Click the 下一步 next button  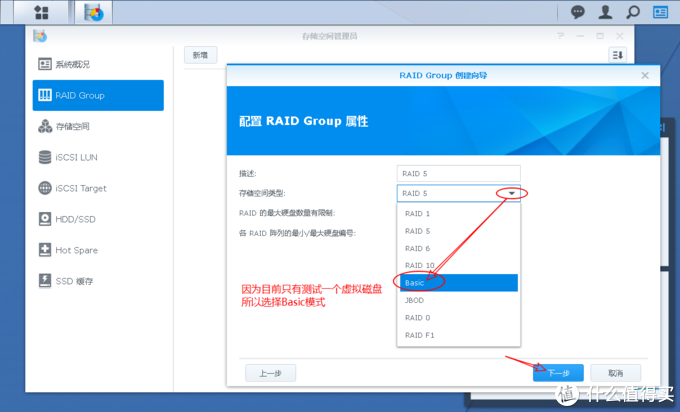coord(558,373)
